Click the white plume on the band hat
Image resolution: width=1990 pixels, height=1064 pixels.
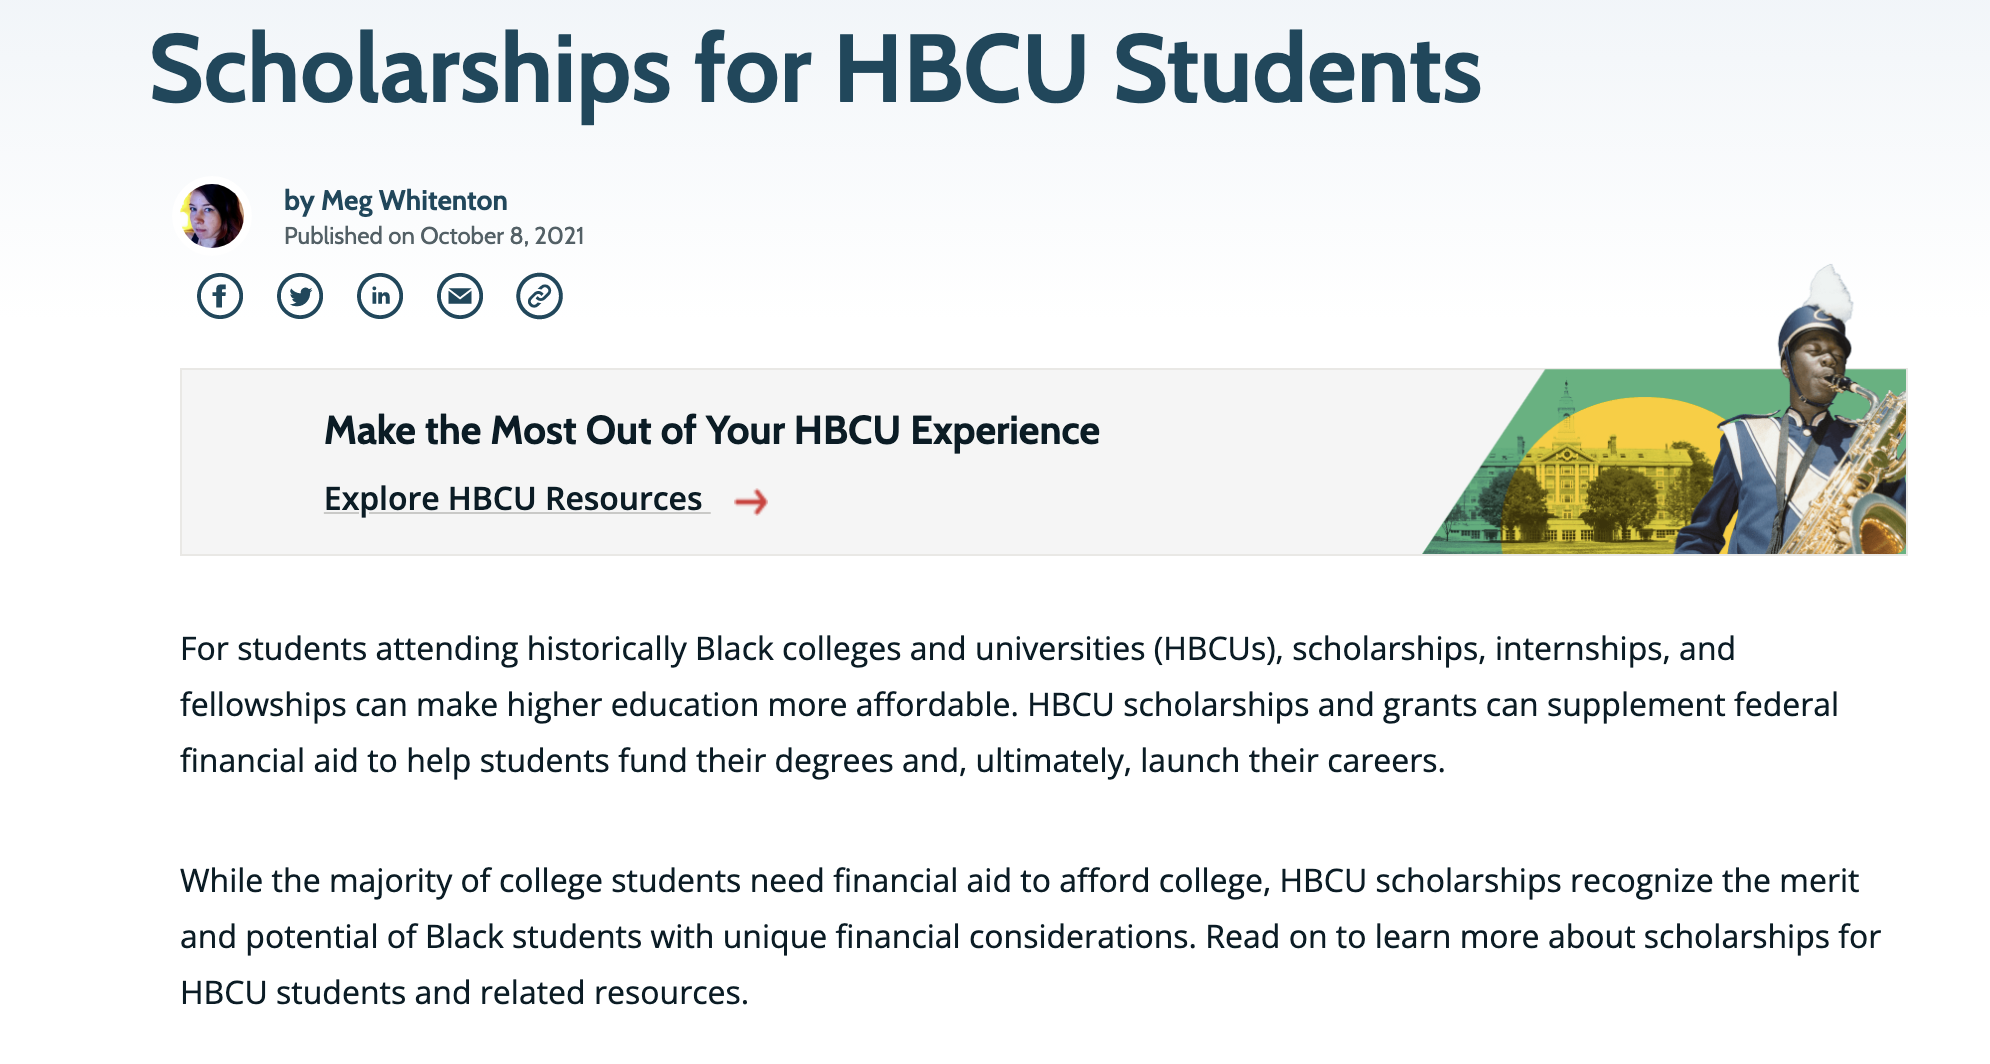1832,292
